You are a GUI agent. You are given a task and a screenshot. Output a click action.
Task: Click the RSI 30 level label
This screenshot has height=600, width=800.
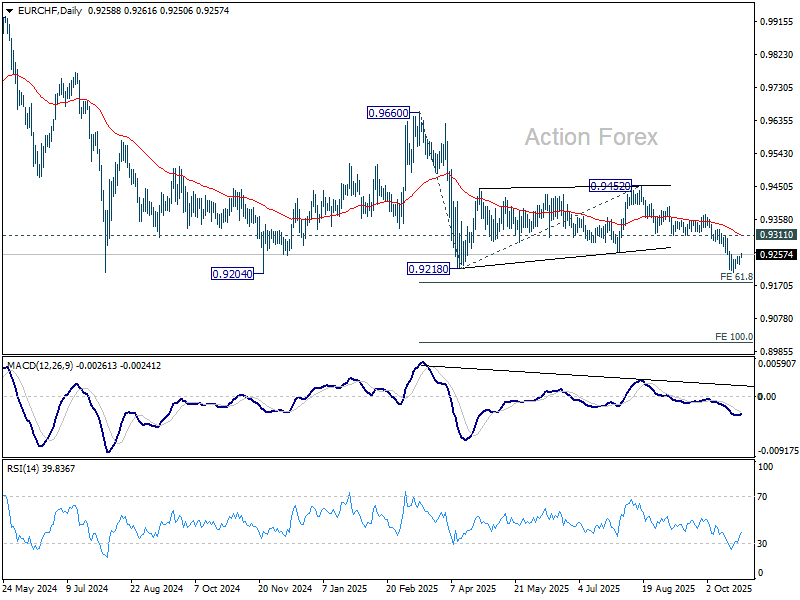(x=762, y=544)
